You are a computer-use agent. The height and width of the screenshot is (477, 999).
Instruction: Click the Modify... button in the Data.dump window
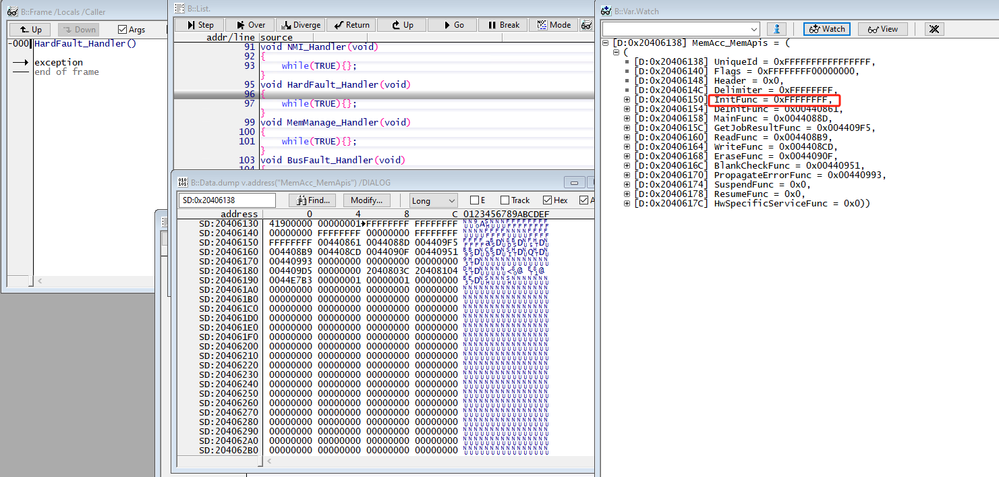point(366,201)
